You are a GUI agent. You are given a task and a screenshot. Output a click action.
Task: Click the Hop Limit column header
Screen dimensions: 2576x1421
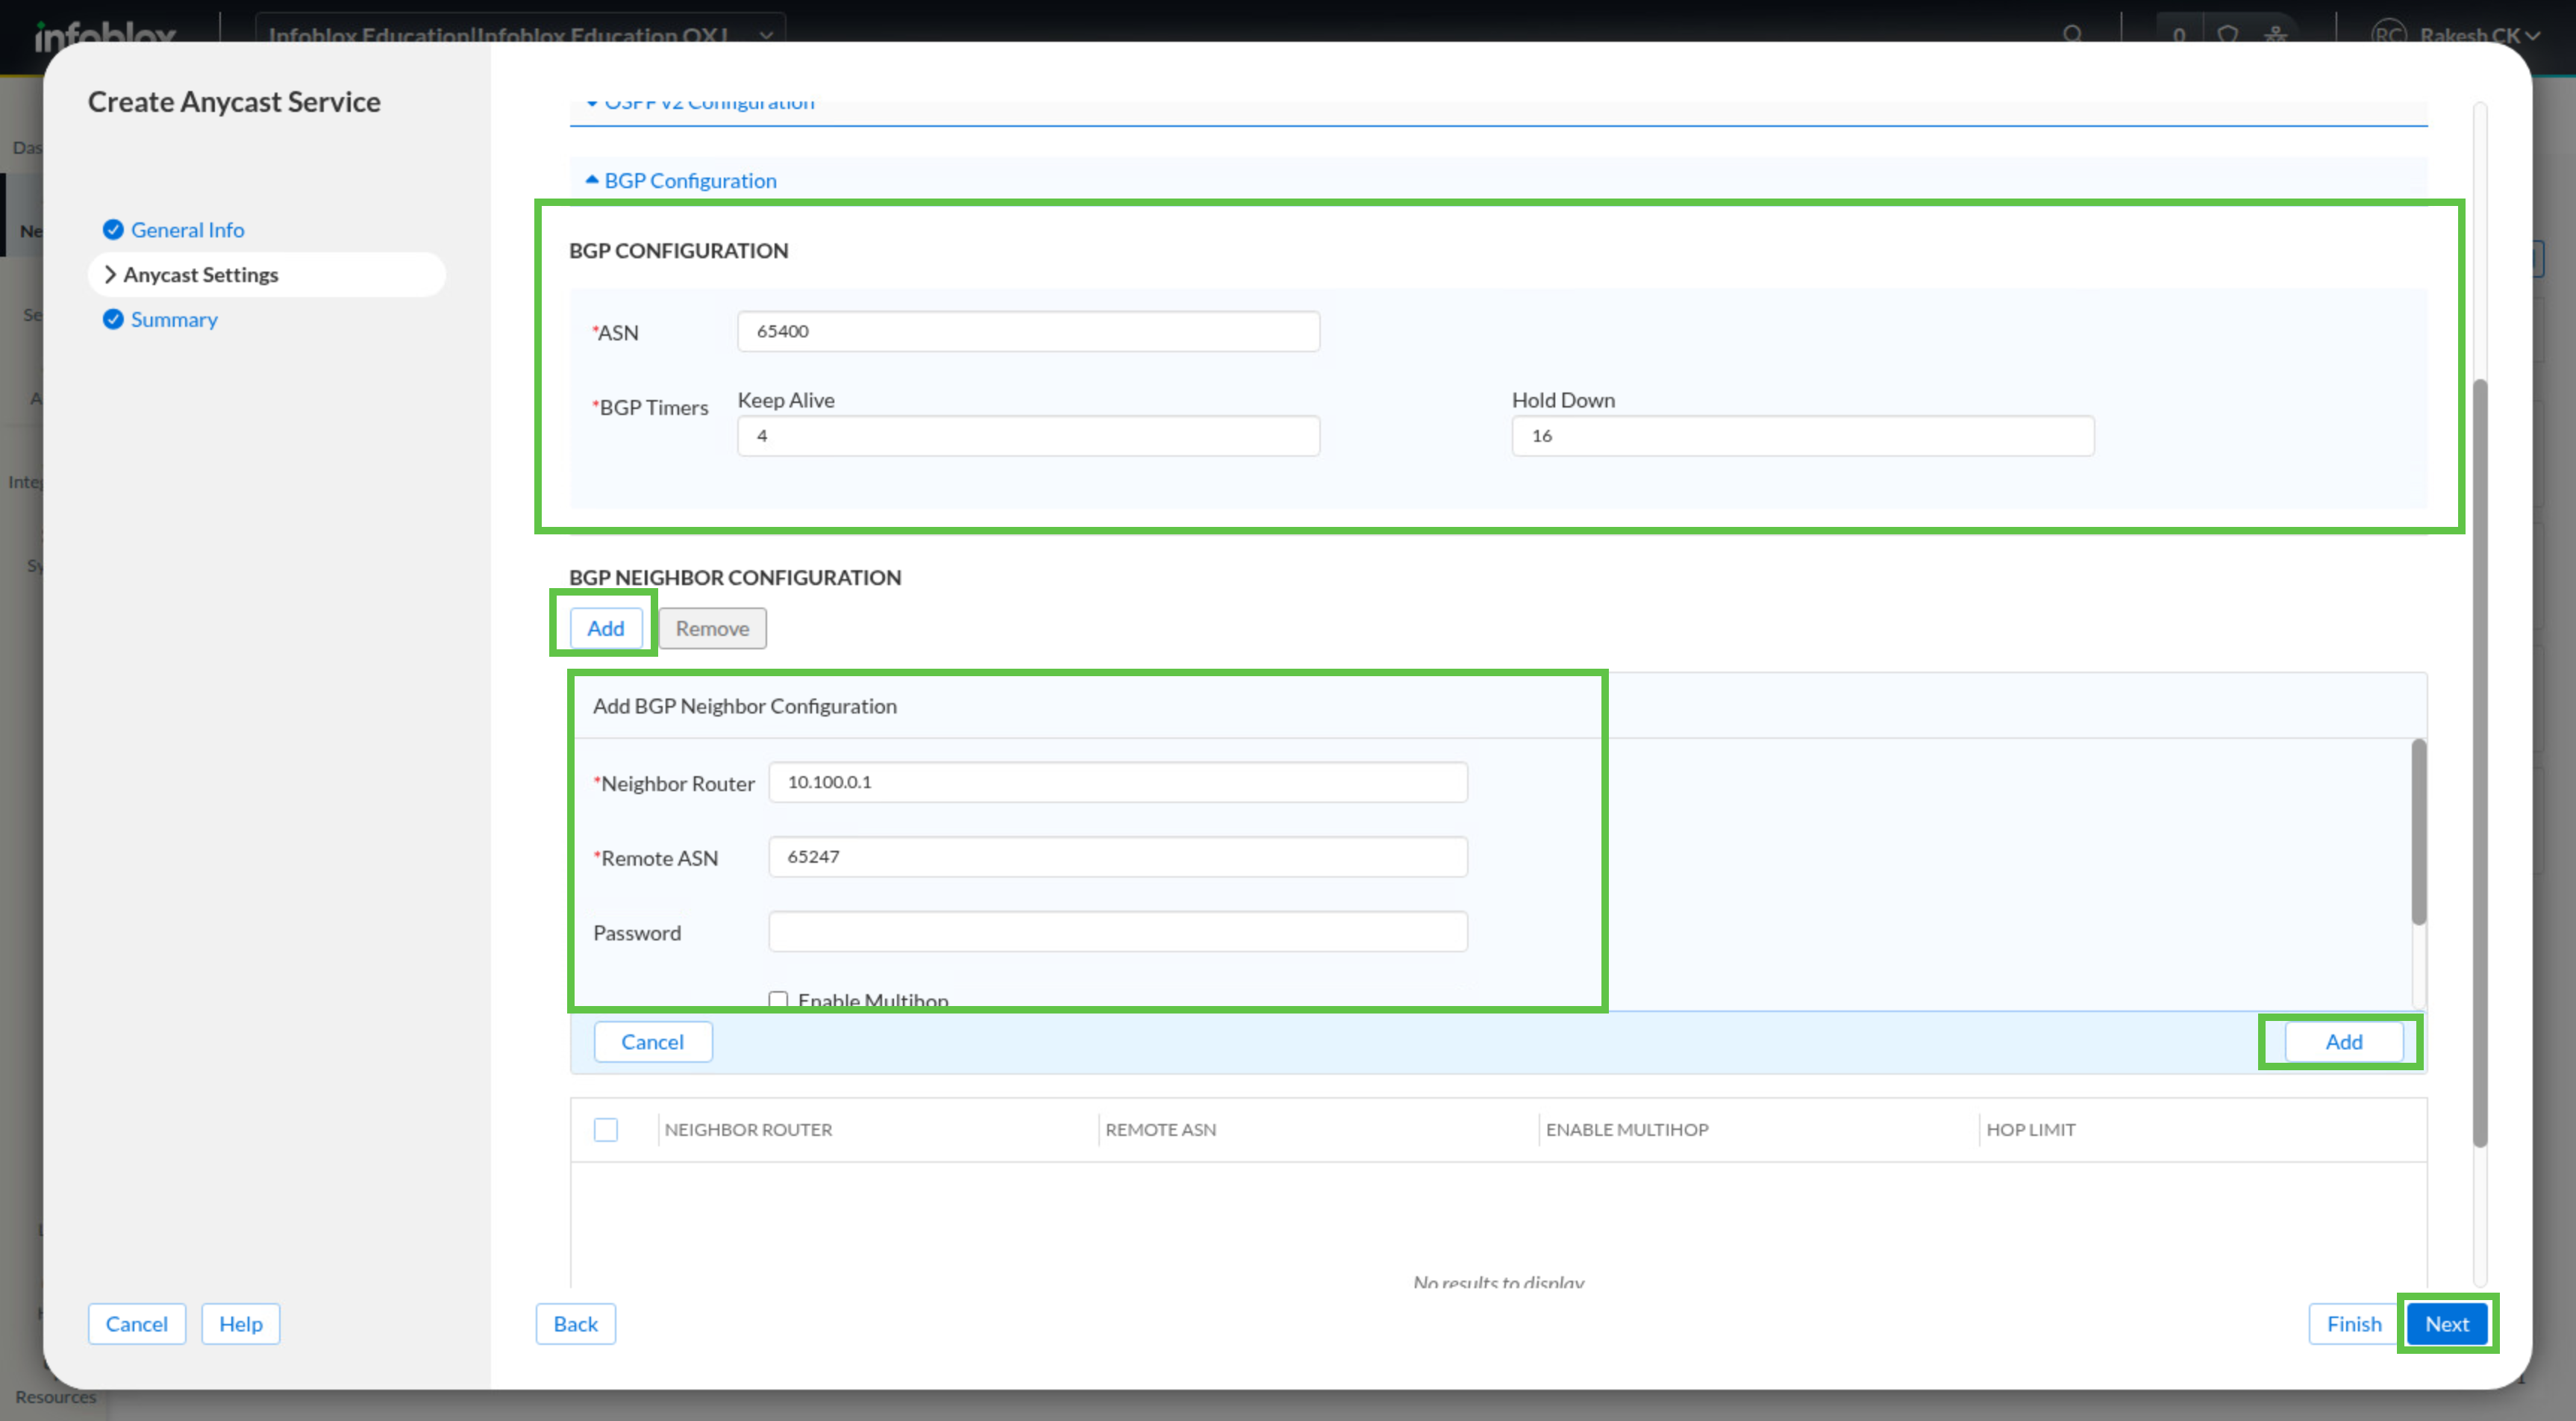pos(2030,1130)
